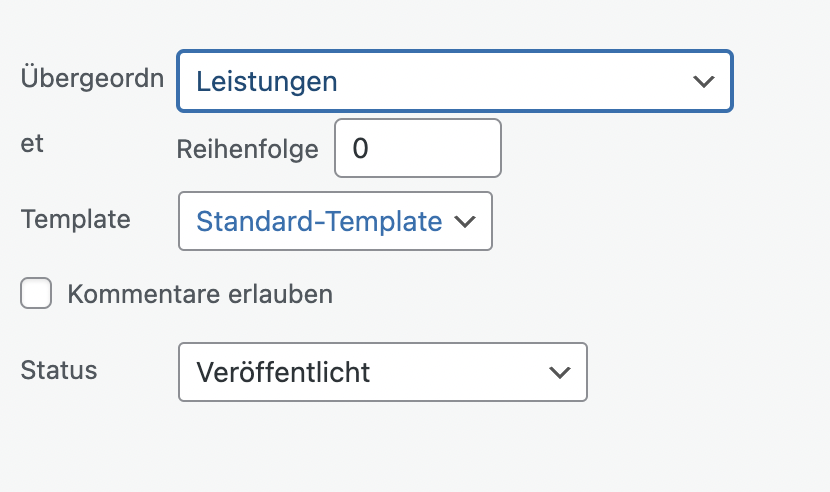Viewport: 830px width, 492px height.
Task: Click the chevron arrow beside Veröffentlicht
Action: point(560,372)
